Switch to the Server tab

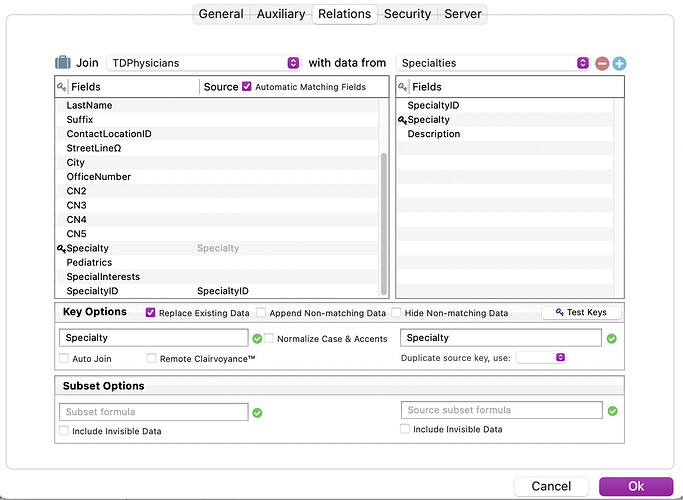tap(463, 14)
